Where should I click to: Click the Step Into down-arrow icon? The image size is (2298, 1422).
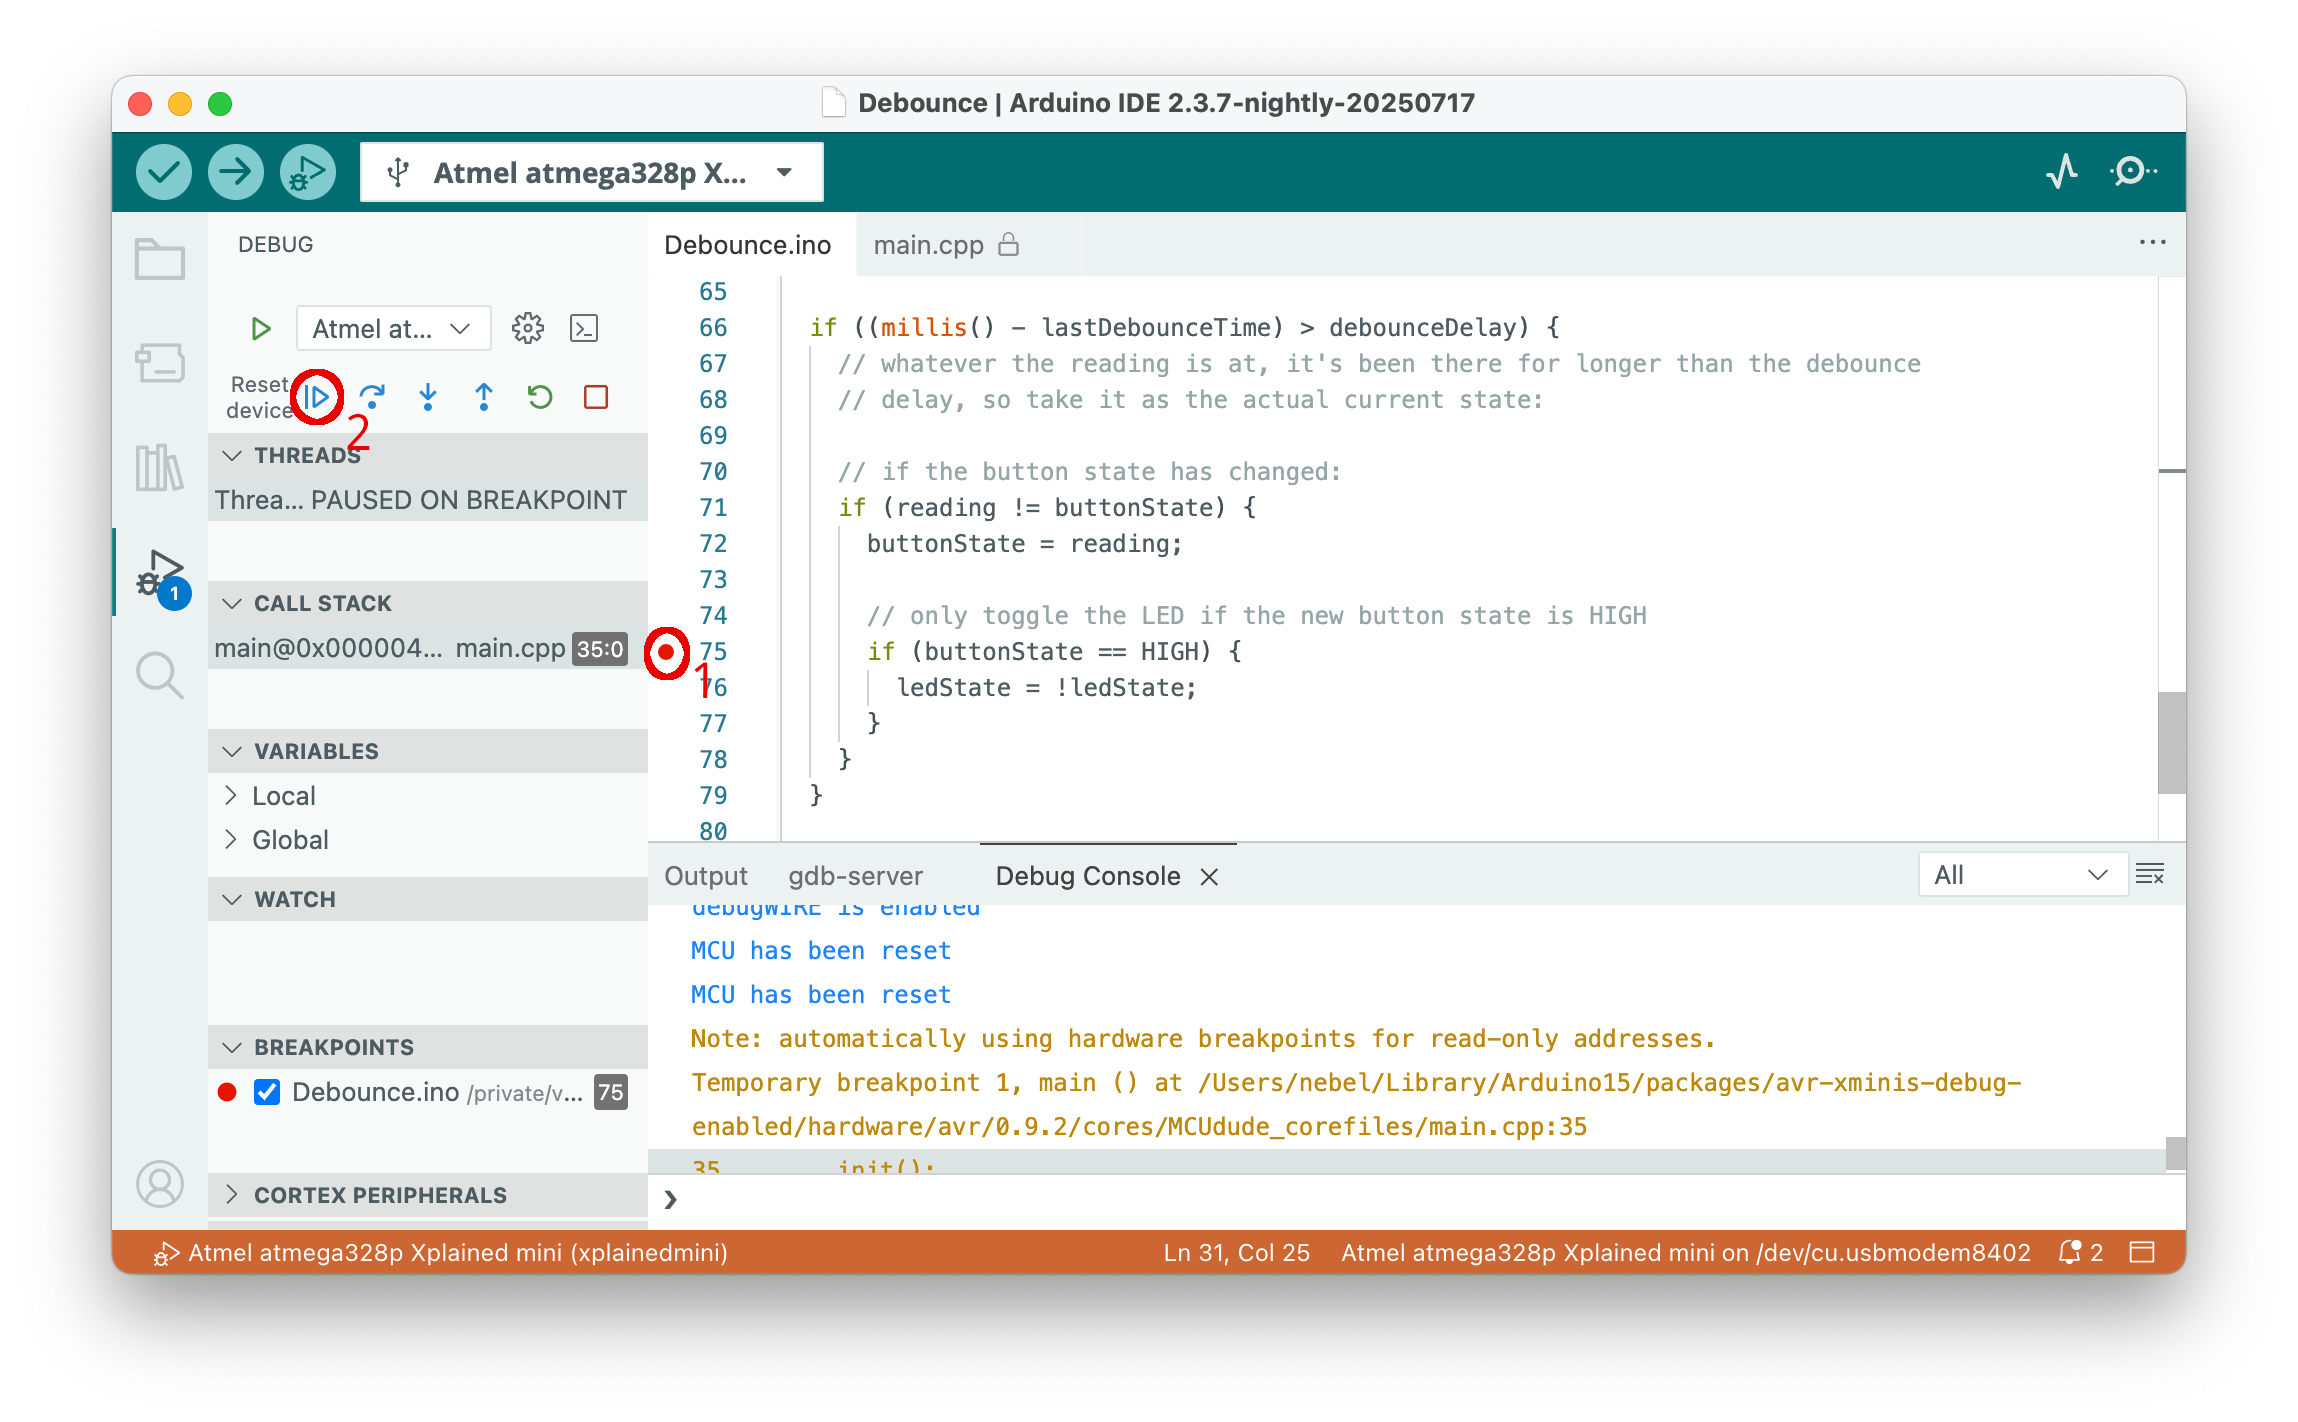click(x=428, y=397)
